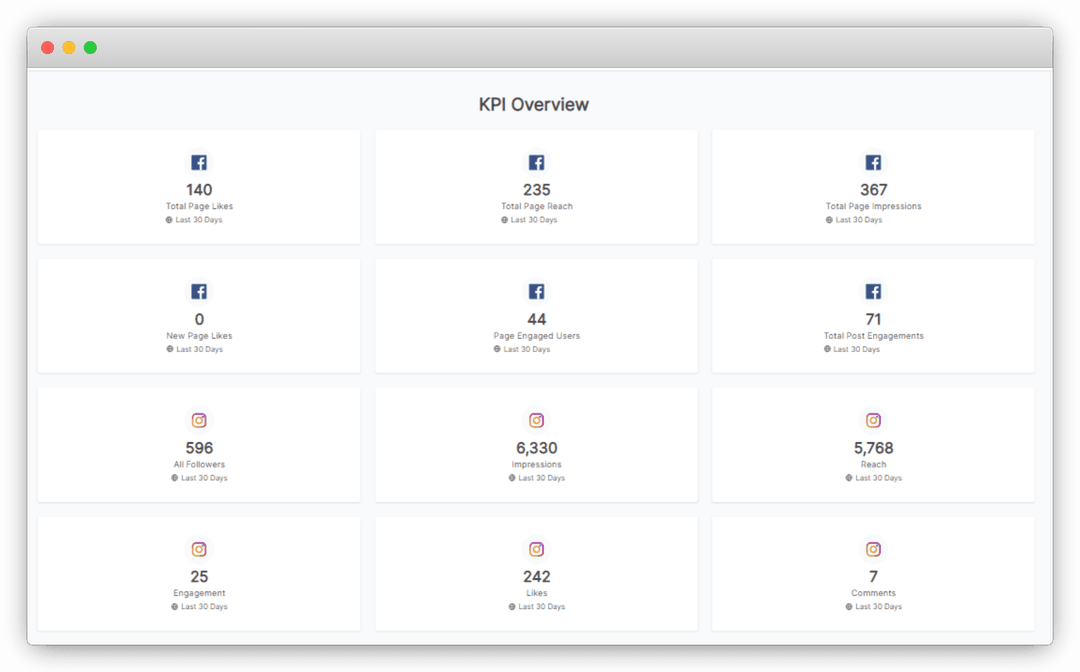Click the Instagram icon above All Followers
This screenshot has width=1080, height=672.
pos(199,420)
